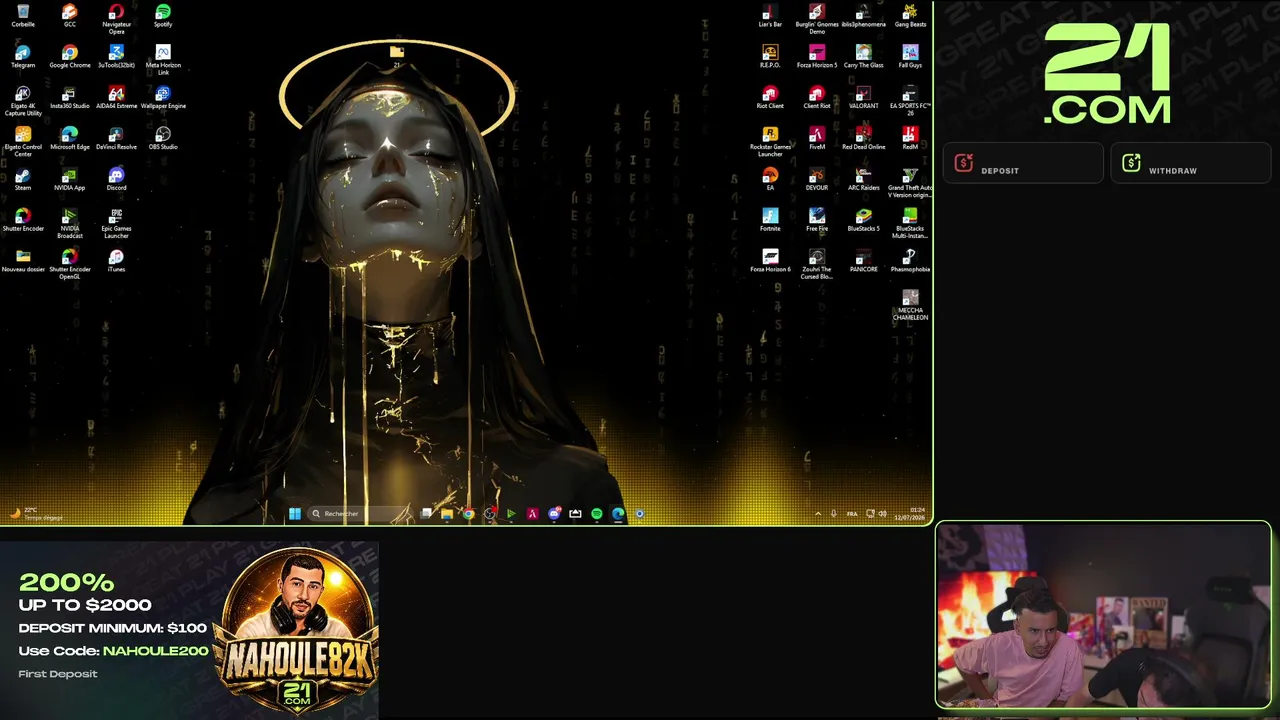Switch to Spotify in the taskbar
The height and width of the screenshot is (720, 1280).
[x=597, y=514]
